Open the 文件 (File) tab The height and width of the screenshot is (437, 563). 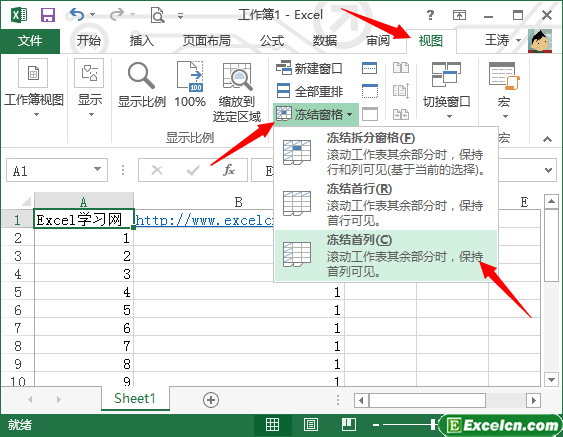30,41
